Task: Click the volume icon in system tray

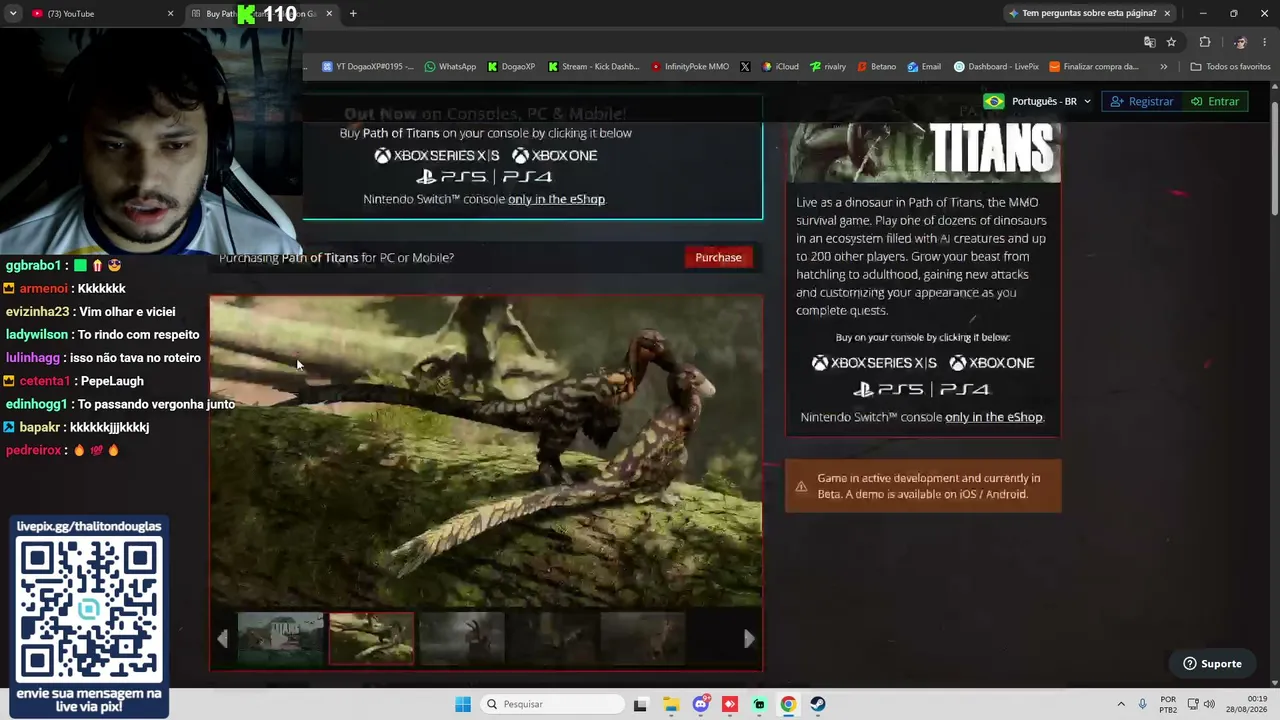Action: click(x=1209, y=704)
